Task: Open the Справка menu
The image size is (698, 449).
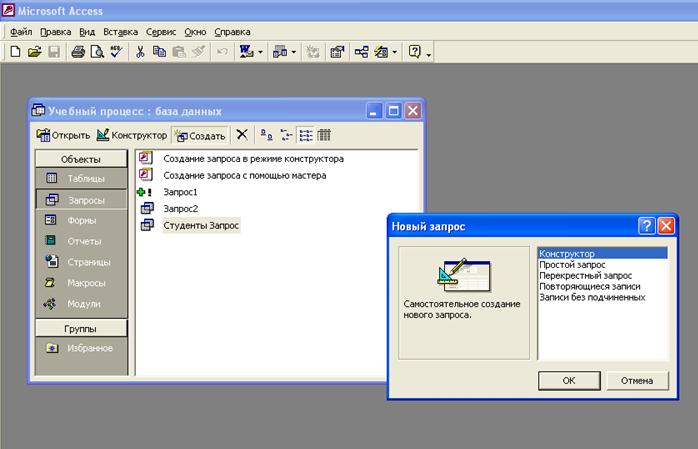Action: coord(232,32)
